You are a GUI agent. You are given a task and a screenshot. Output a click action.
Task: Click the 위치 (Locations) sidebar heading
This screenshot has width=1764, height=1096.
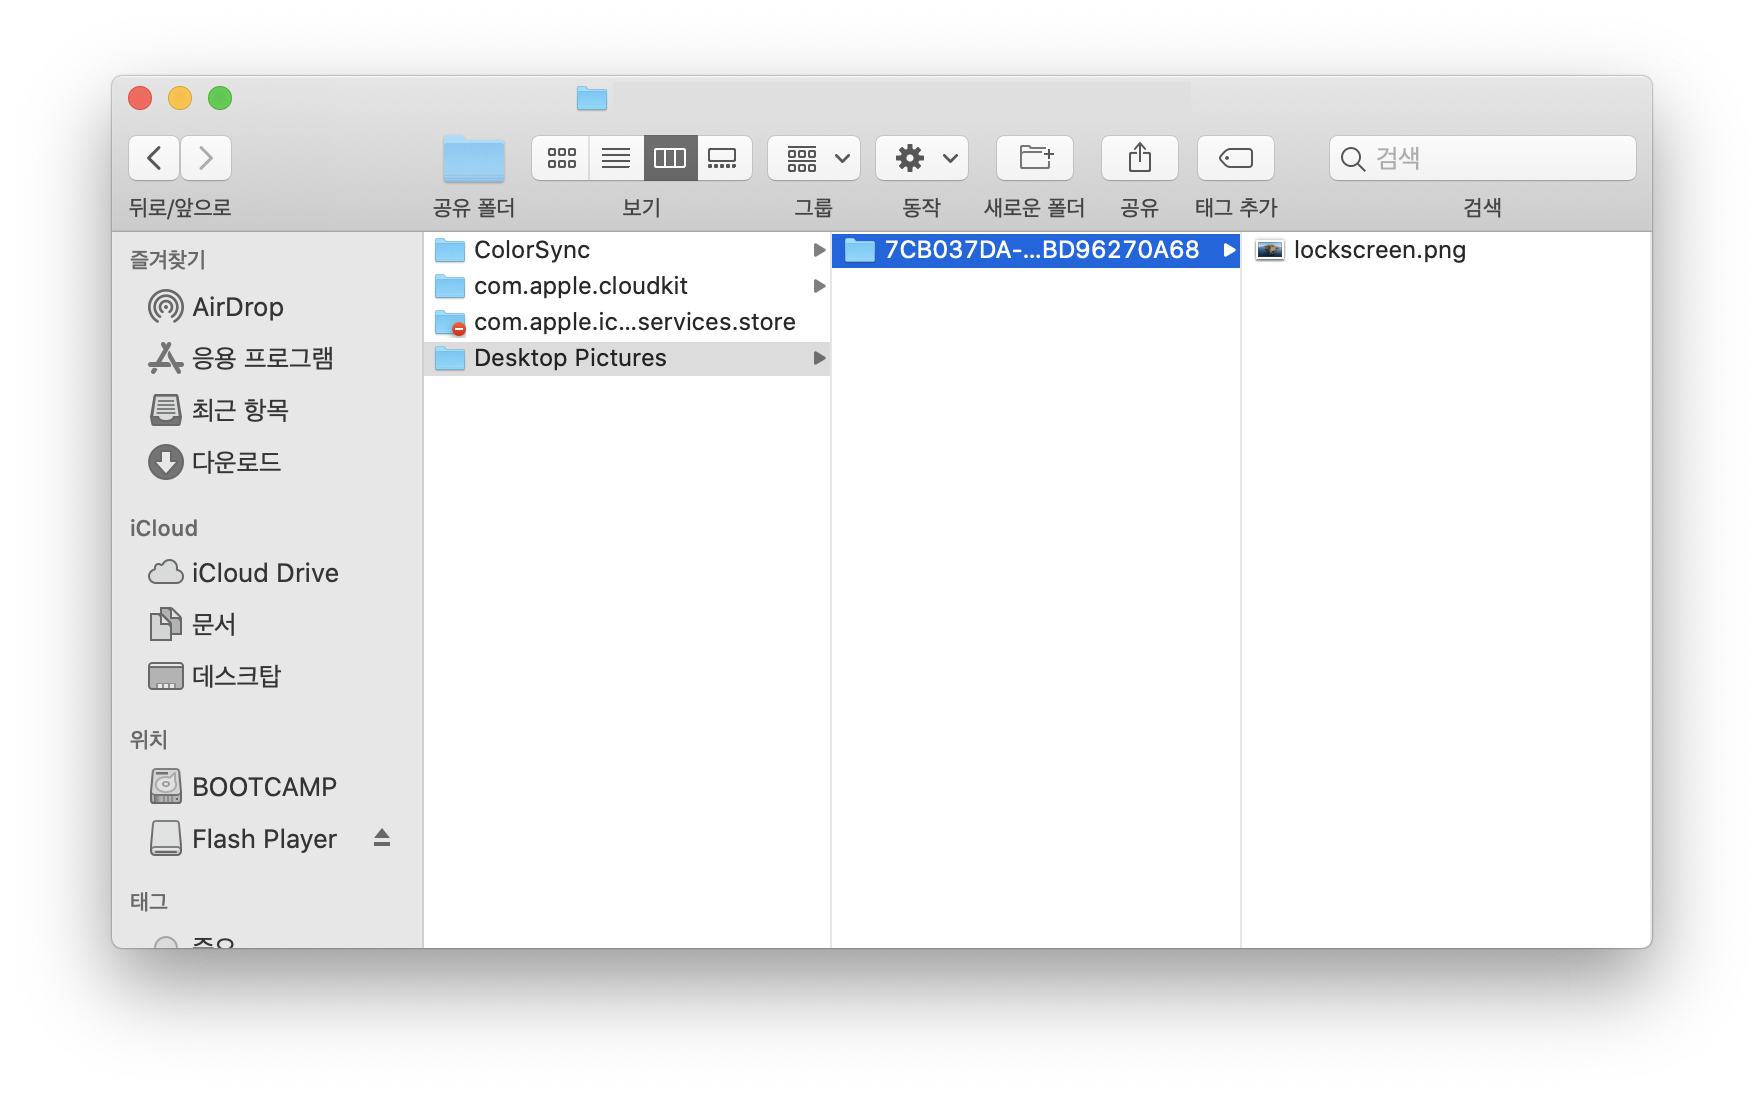point(149,740)
